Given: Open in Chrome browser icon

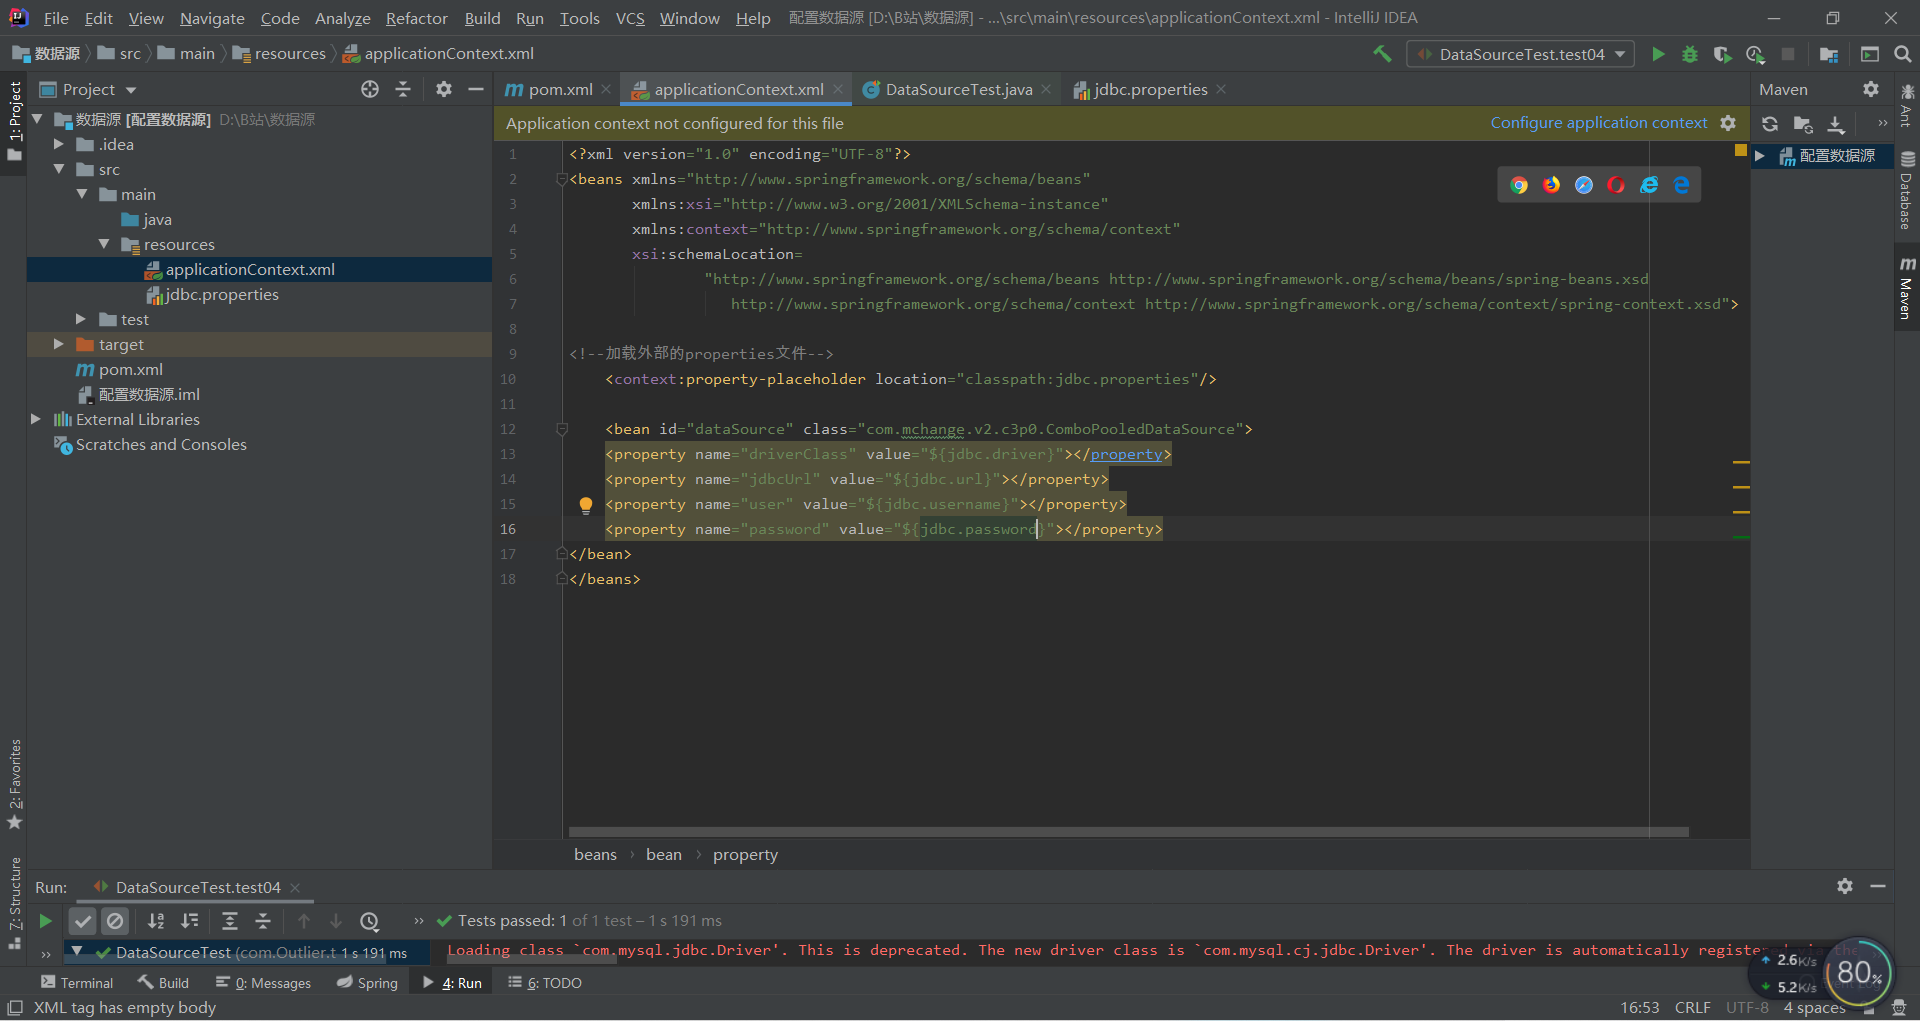Looking at the screenshot, I should [x=1519, y=185].
